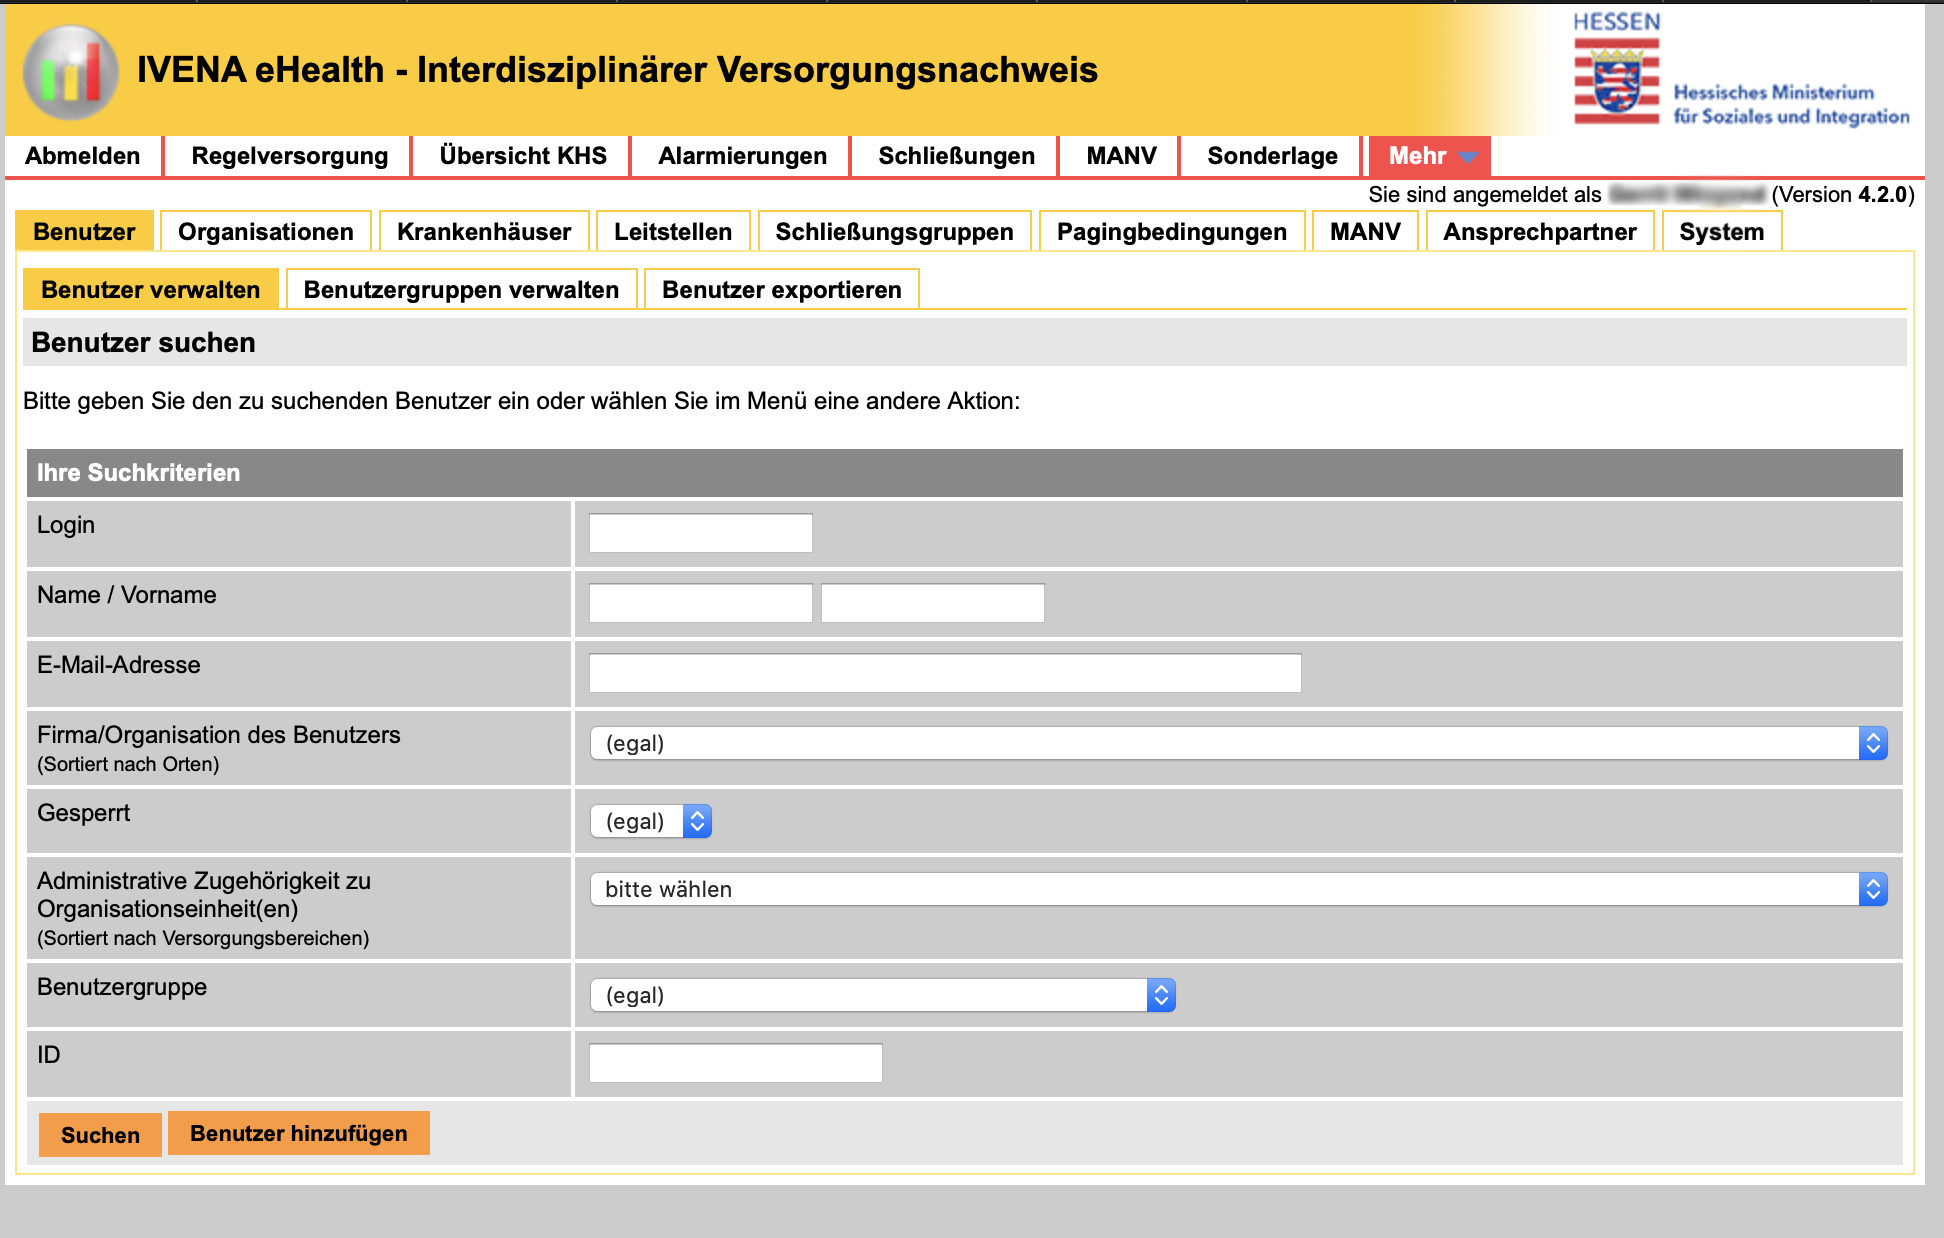1944x1238 pixels.
Task: Click the Hessen coat of arms logo
Action: (x=1616, y=83)
